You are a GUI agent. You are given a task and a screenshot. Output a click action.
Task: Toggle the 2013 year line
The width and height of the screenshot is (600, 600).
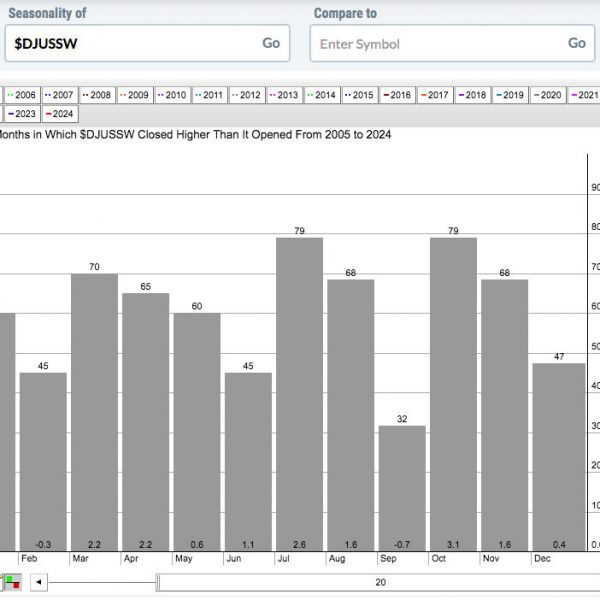[x=284, y=95]
